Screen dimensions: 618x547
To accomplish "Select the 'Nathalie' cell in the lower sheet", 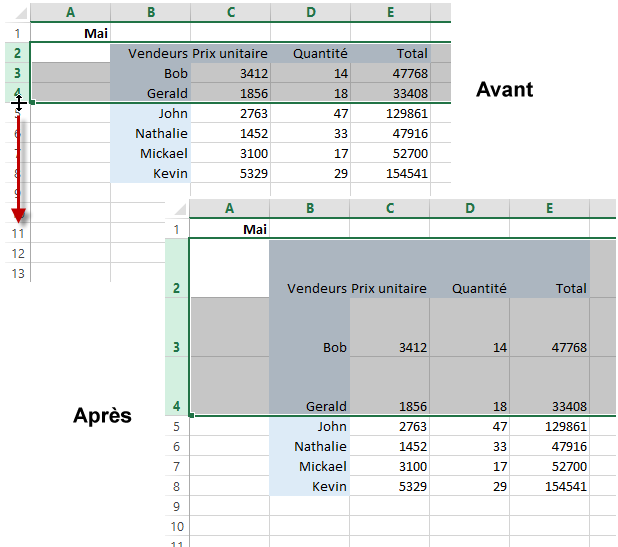I will point(309,447).
